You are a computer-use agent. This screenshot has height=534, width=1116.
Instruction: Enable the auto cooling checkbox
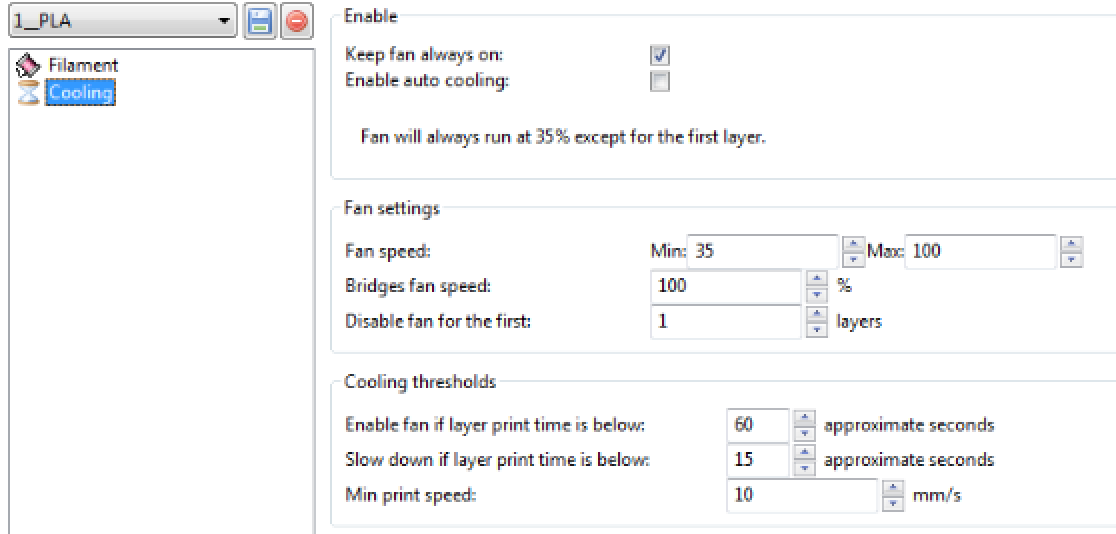(660, 82)
